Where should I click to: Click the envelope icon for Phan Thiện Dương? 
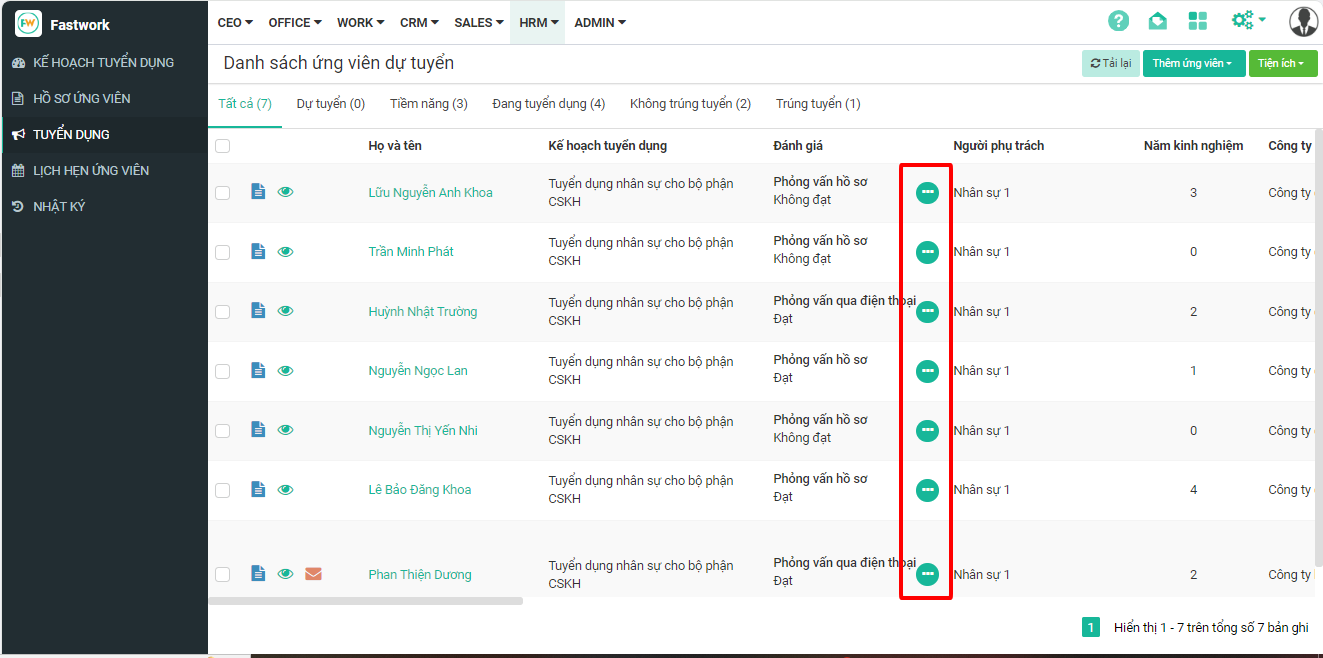point(313,574)
